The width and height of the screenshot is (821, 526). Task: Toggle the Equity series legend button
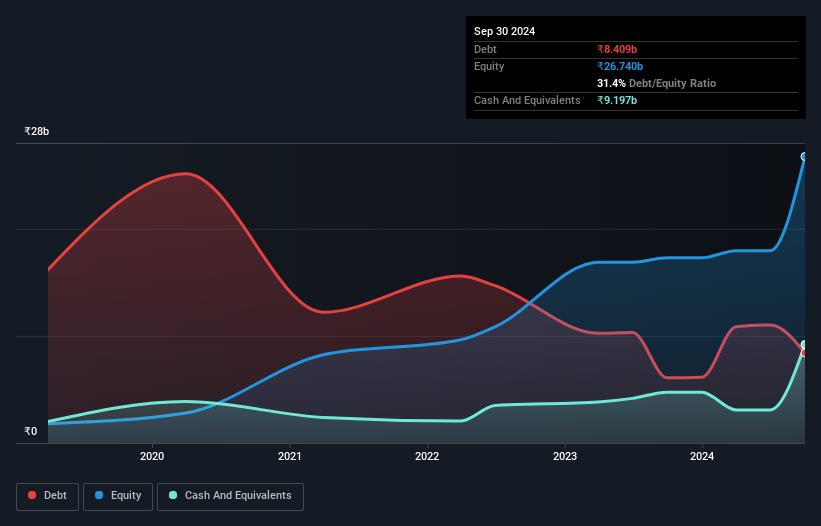coord(118,496)
